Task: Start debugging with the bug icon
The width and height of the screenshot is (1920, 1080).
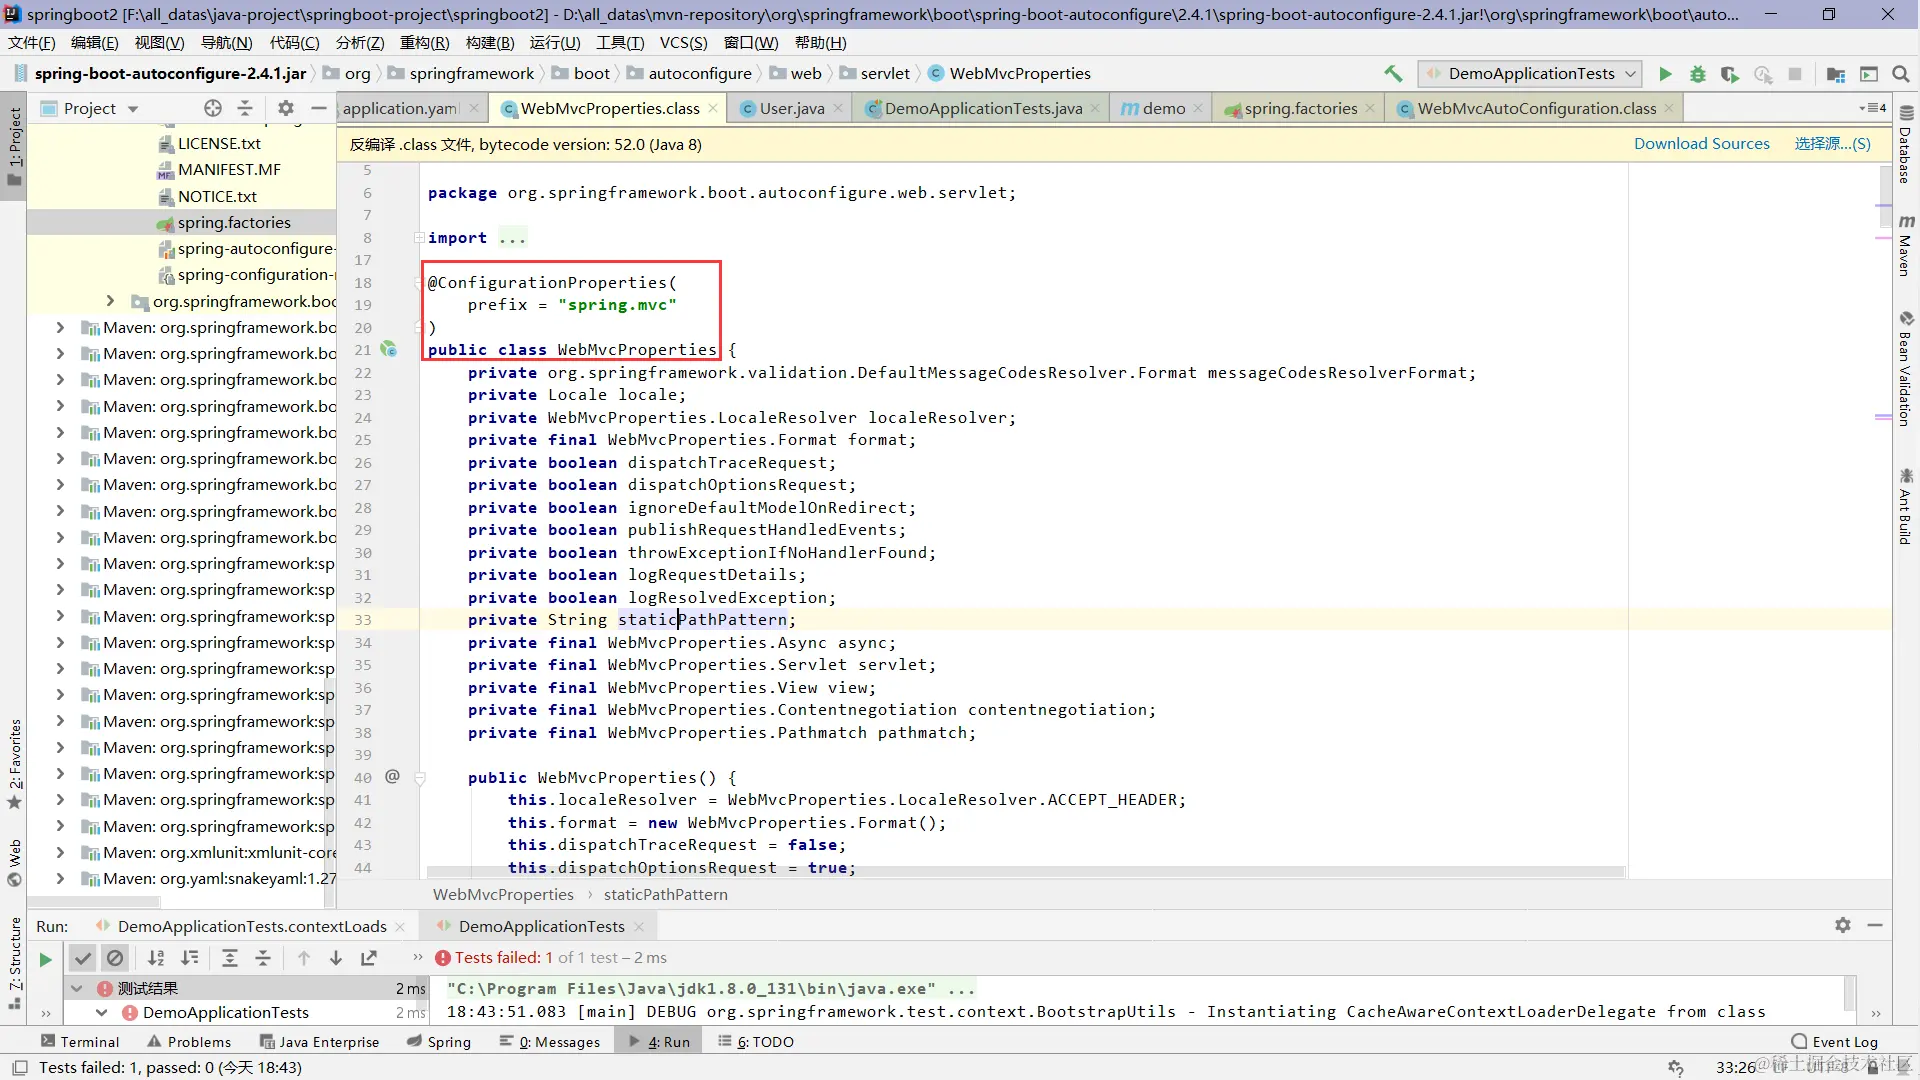Action: coord(1697,74)
